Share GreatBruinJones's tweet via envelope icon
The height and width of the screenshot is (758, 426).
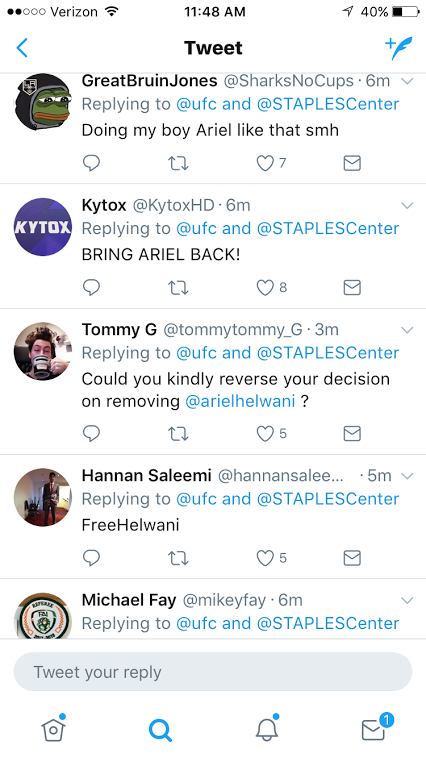click(352, 163)
